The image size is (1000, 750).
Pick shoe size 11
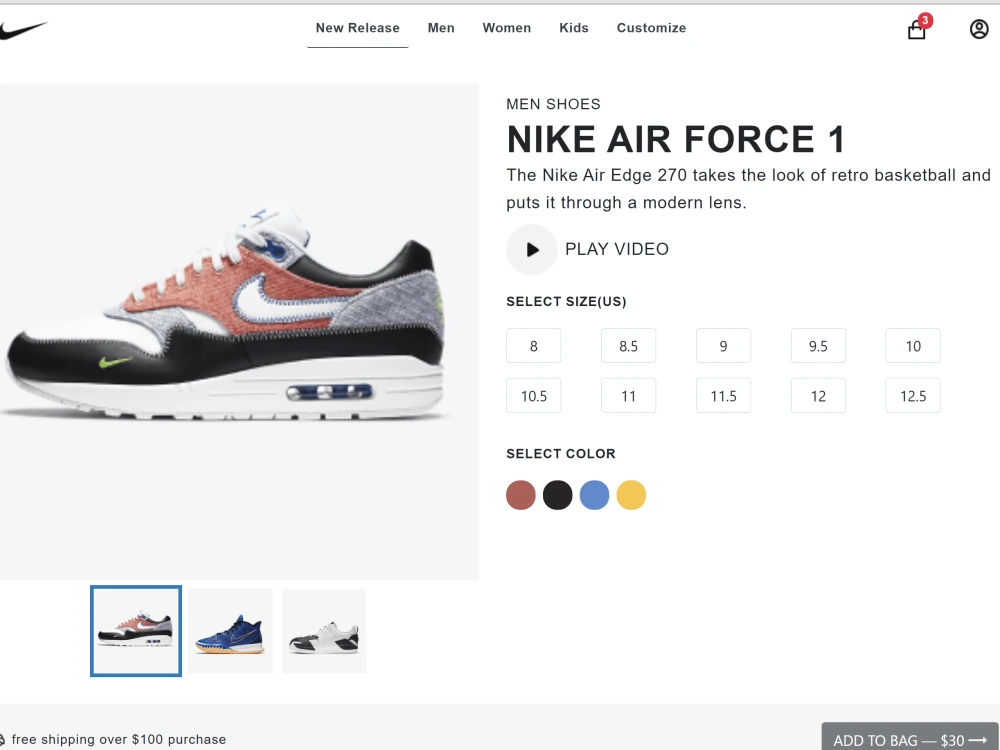628,395
